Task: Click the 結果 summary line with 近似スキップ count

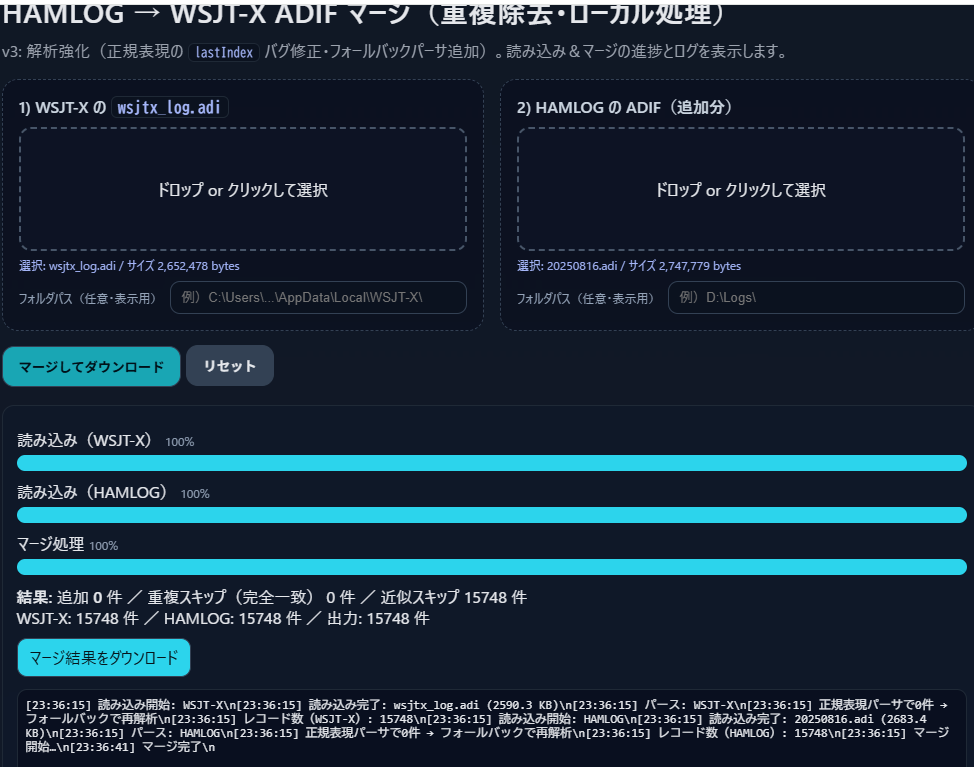Action: coord(271,597)
